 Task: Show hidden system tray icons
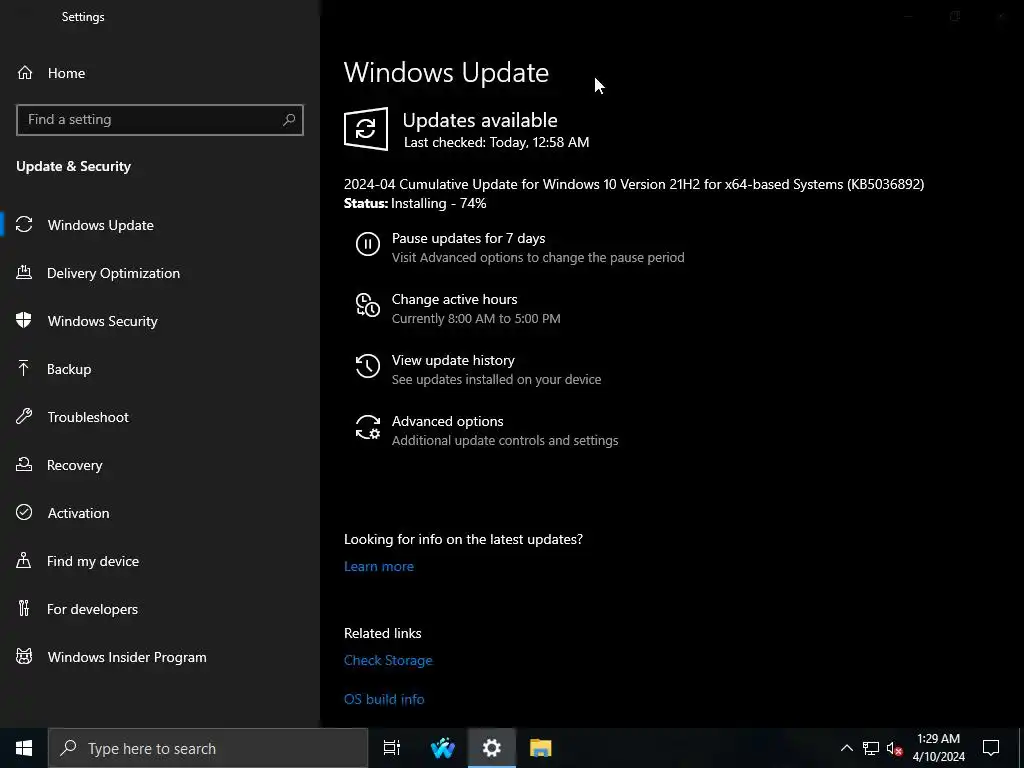(846, 748)
